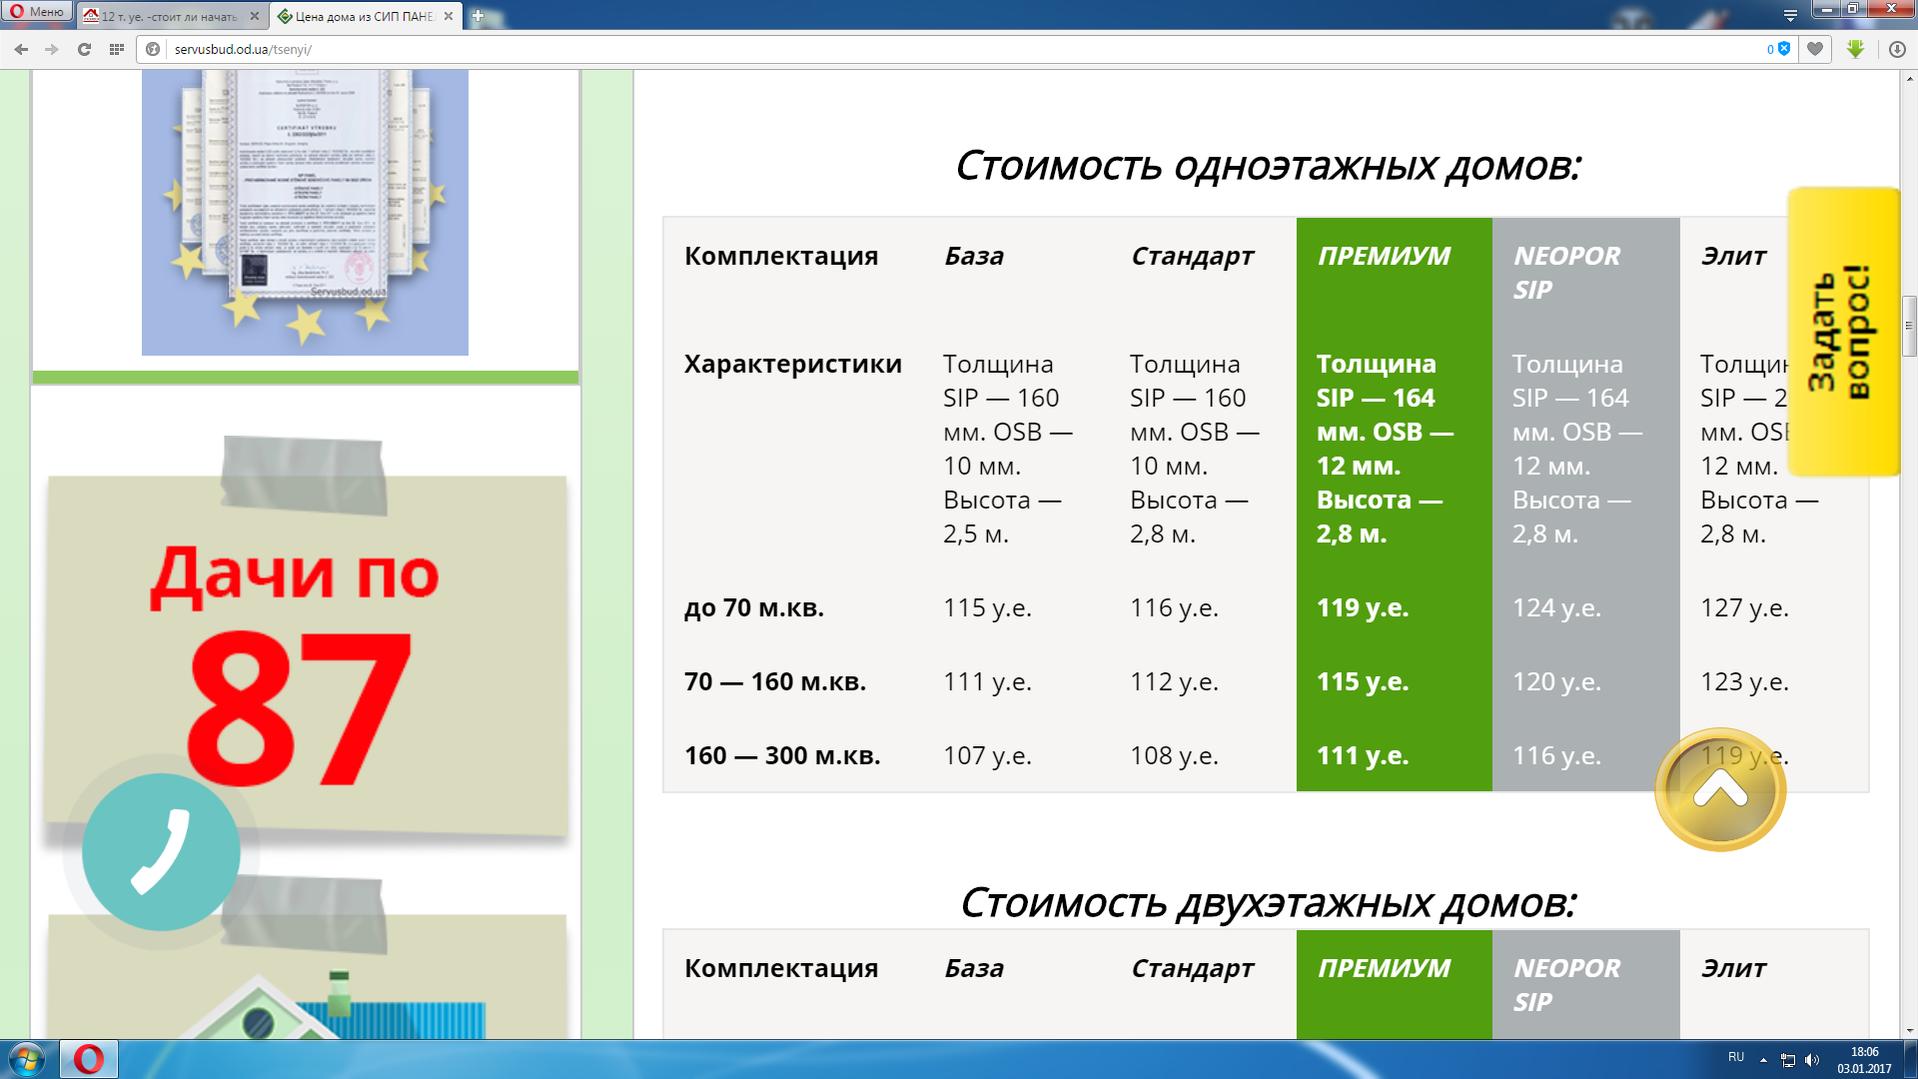Image resolution: width=1918 pixels, height=1079 pixels.
Task: Click the "Стоимость одноэтажных домов:" heading
Action: tap(1267, 166)
